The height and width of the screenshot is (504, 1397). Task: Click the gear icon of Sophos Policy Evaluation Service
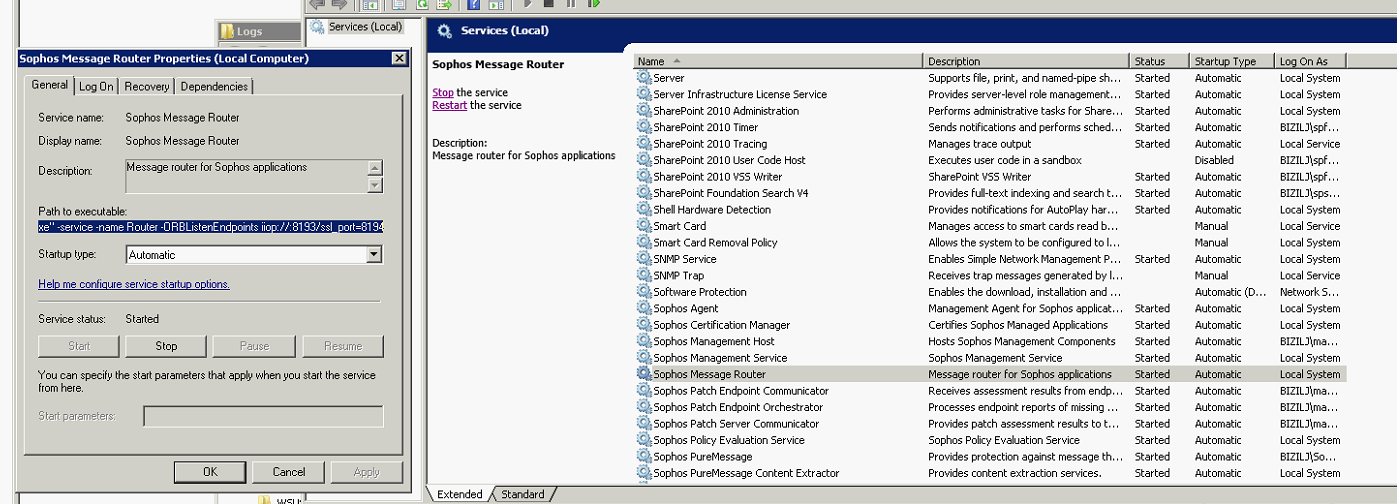point(644,440)
